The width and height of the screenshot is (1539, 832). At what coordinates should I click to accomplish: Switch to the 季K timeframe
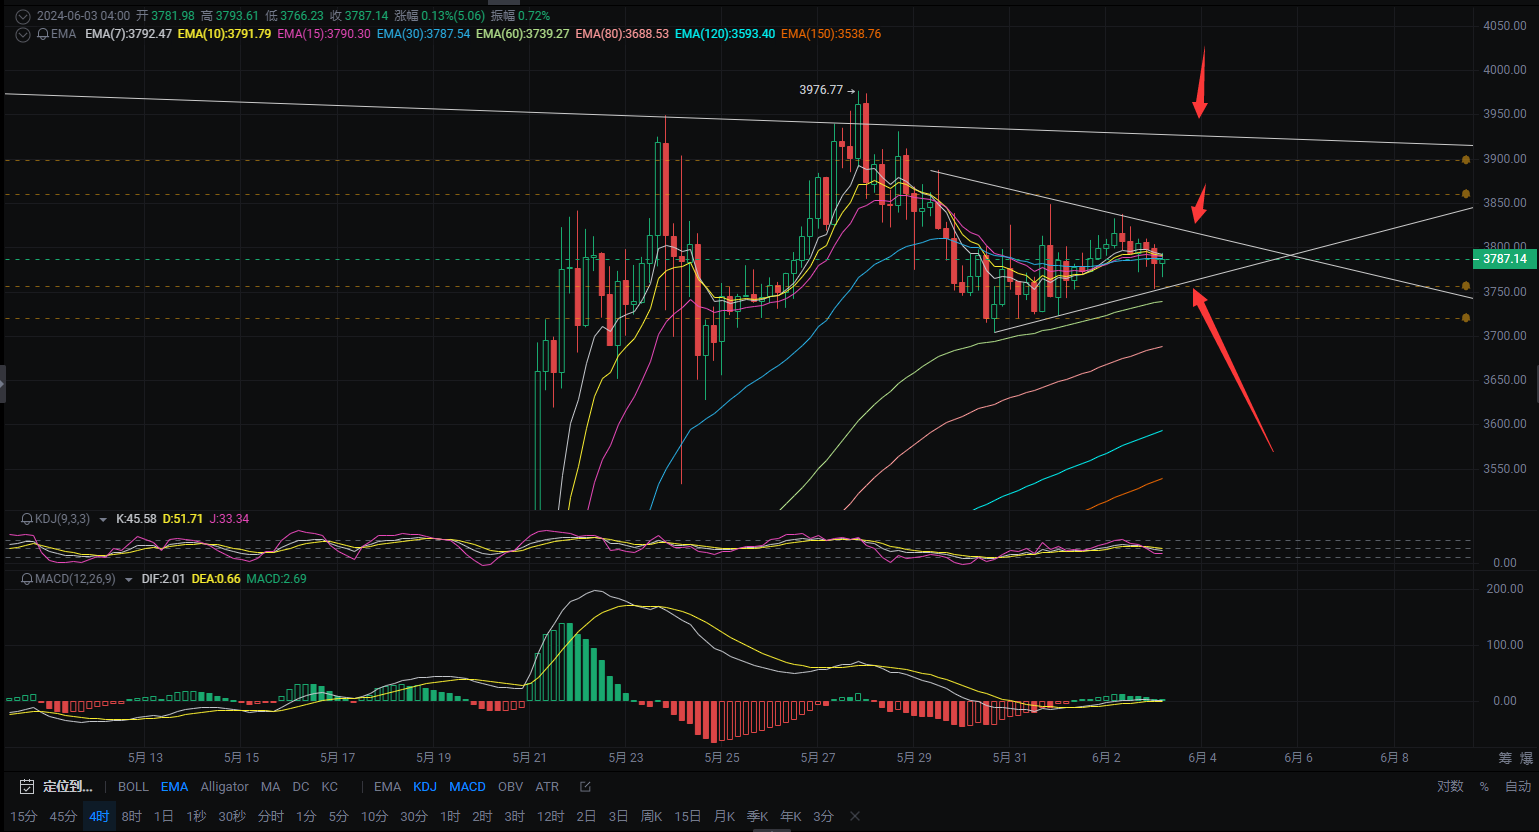pos(757,817)
